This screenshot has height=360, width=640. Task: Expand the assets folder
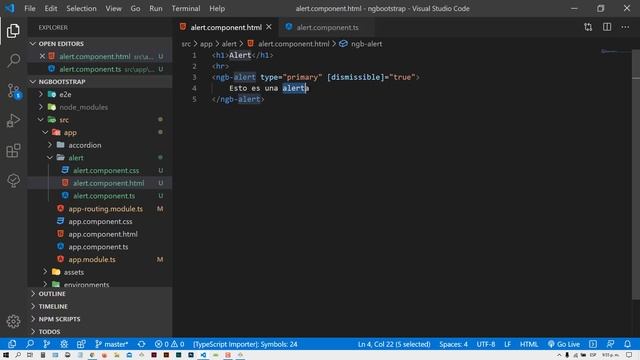100,272
